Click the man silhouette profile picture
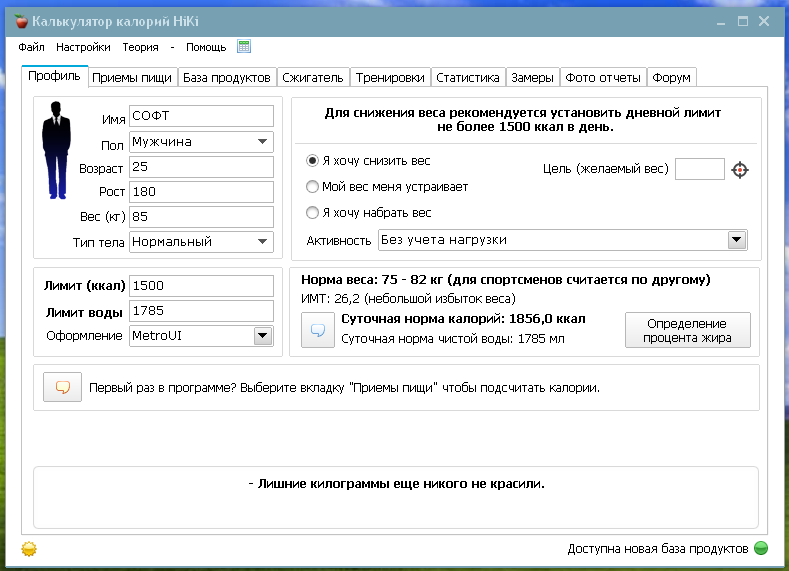 (x=56, y=150)
